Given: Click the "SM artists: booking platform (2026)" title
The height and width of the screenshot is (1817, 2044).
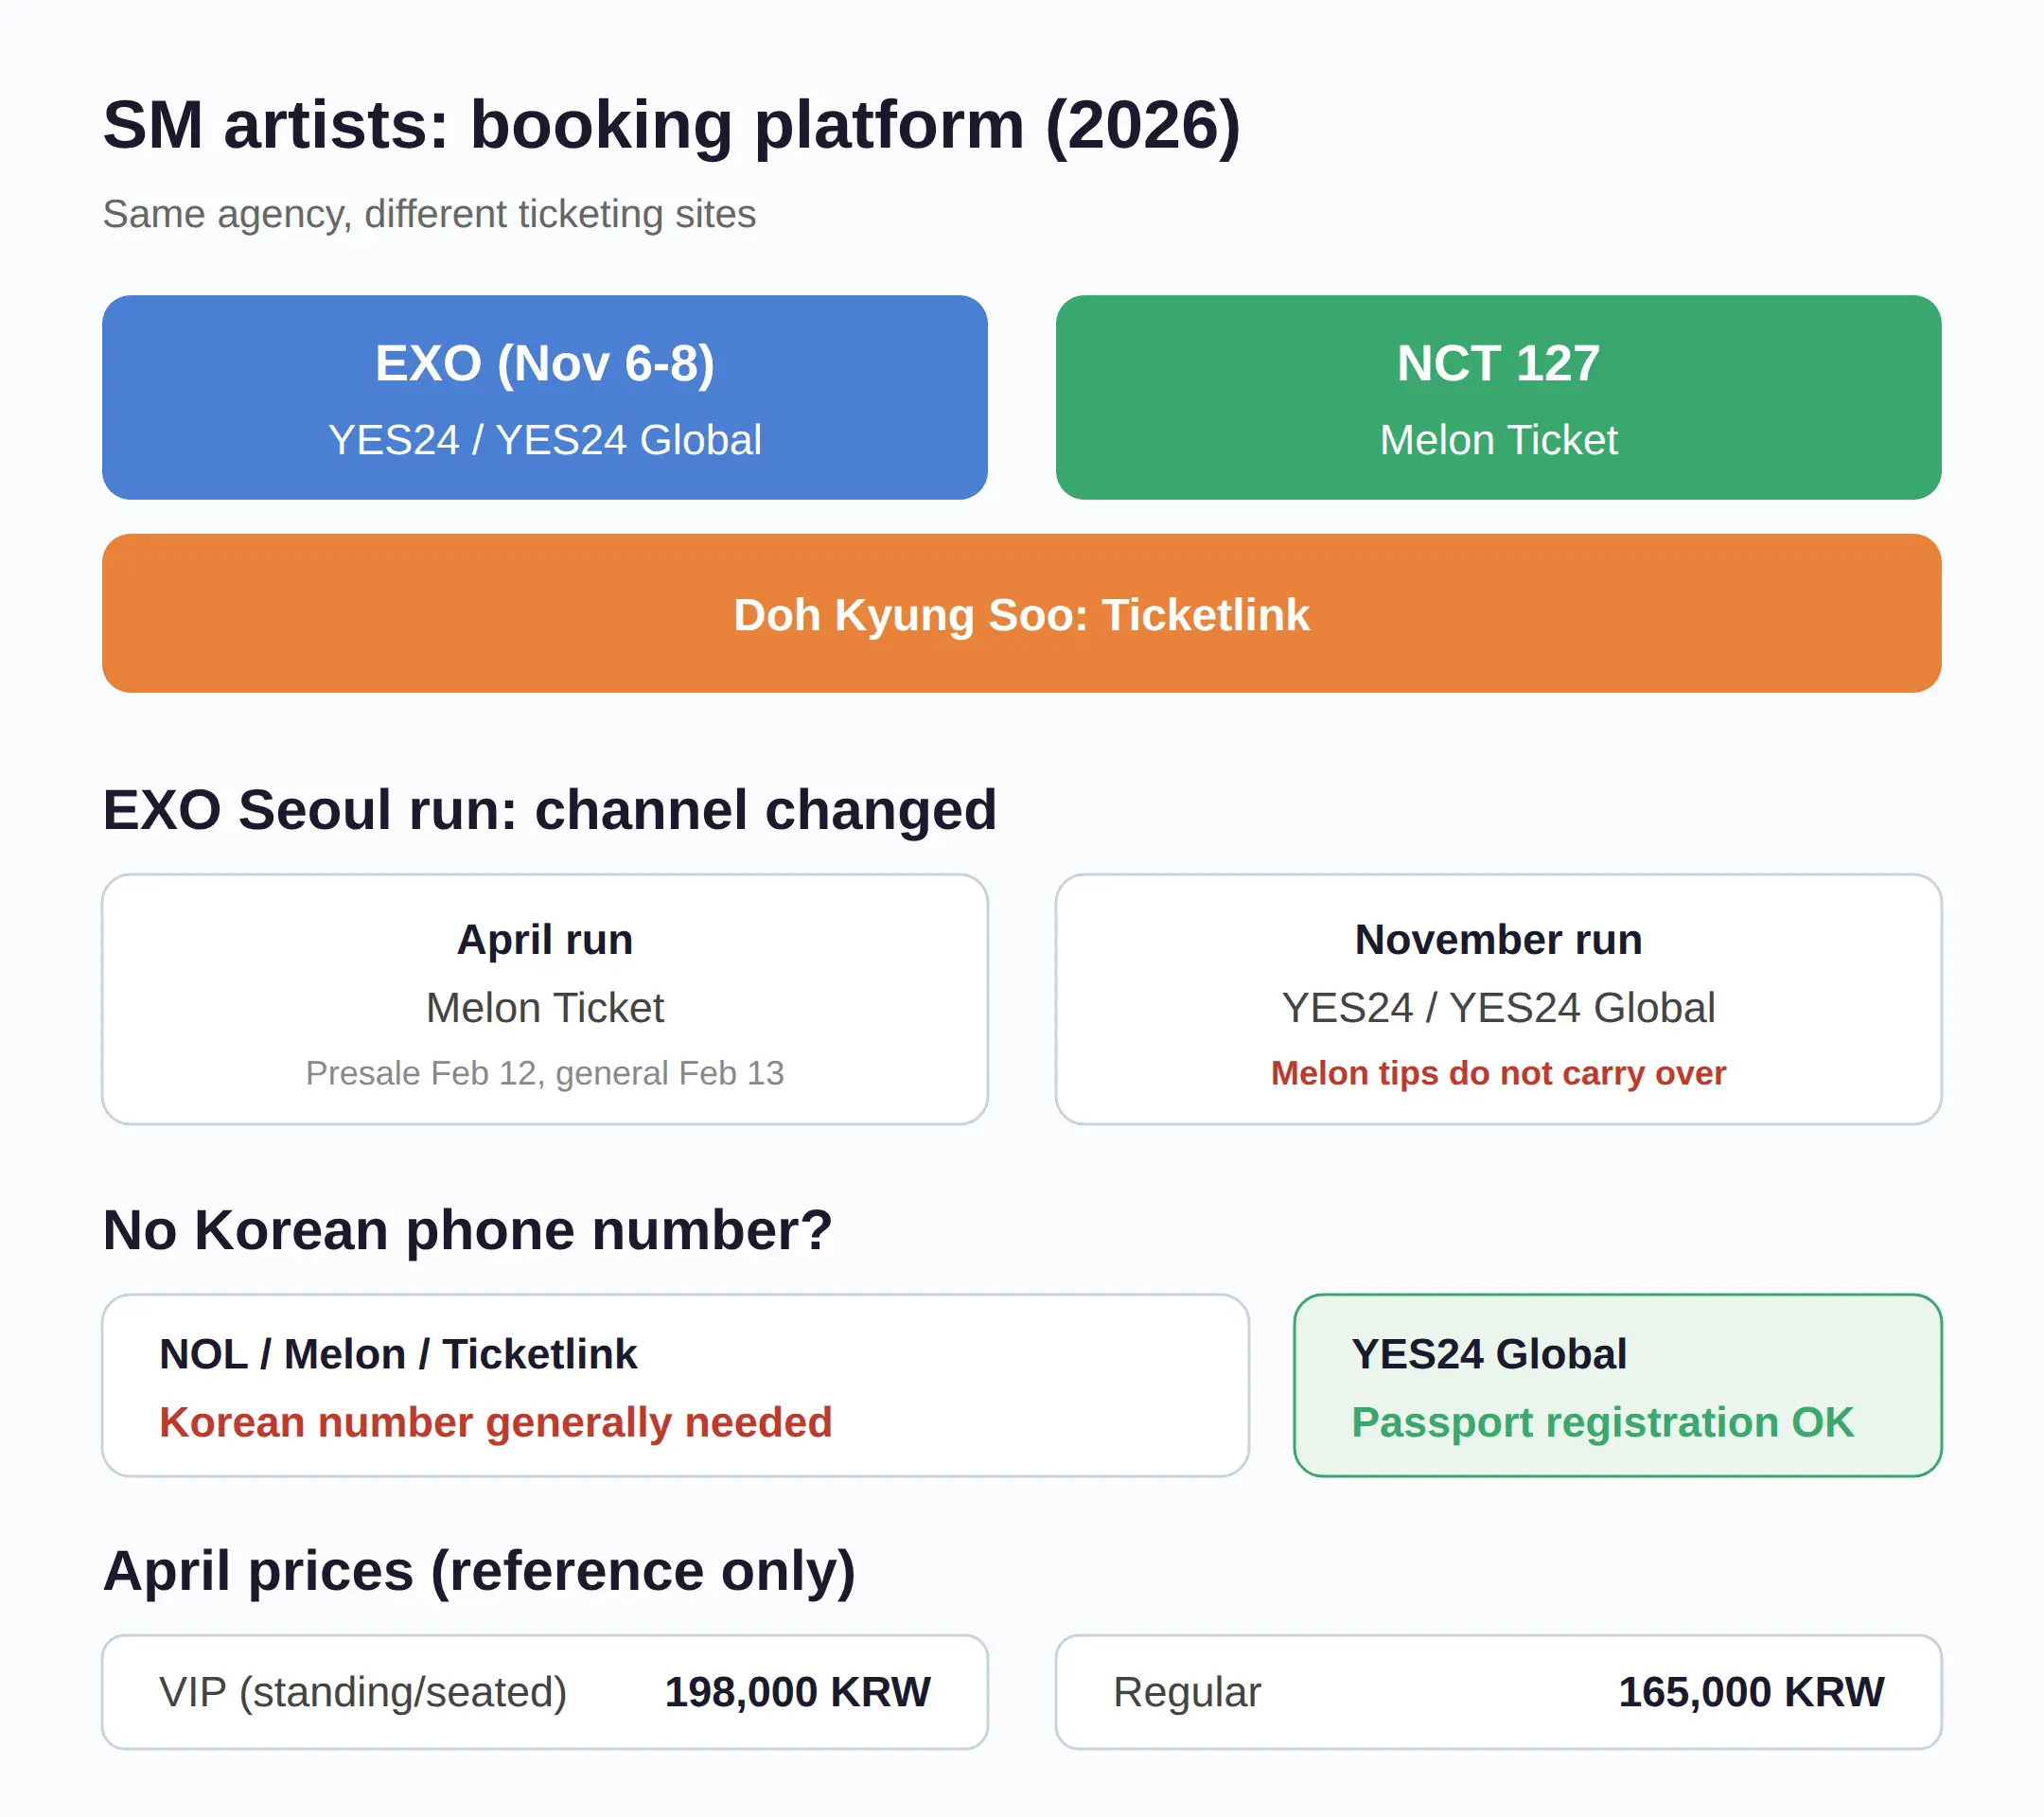Looking at the screenshot, I should coord(671,125).
